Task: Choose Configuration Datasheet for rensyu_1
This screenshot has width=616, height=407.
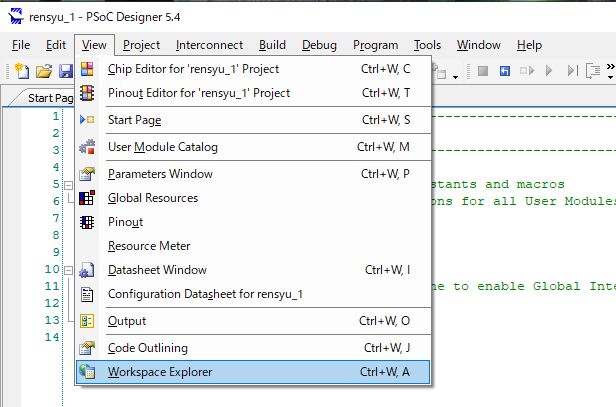Action: 253,294
